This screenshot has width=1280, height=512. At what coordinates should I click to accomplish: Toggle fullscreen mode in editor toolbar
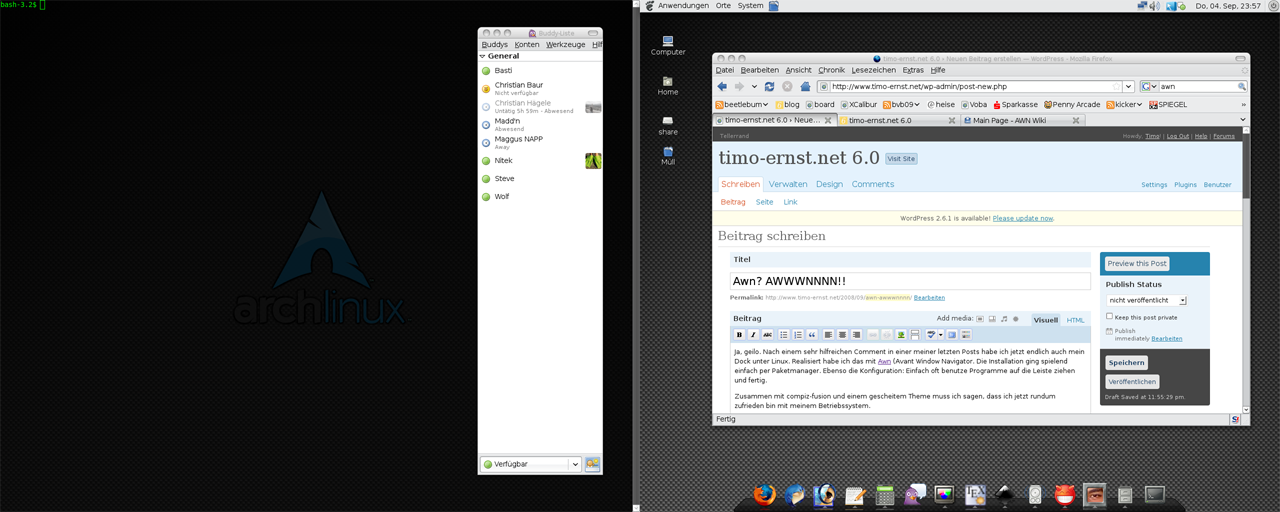(952, 335)
